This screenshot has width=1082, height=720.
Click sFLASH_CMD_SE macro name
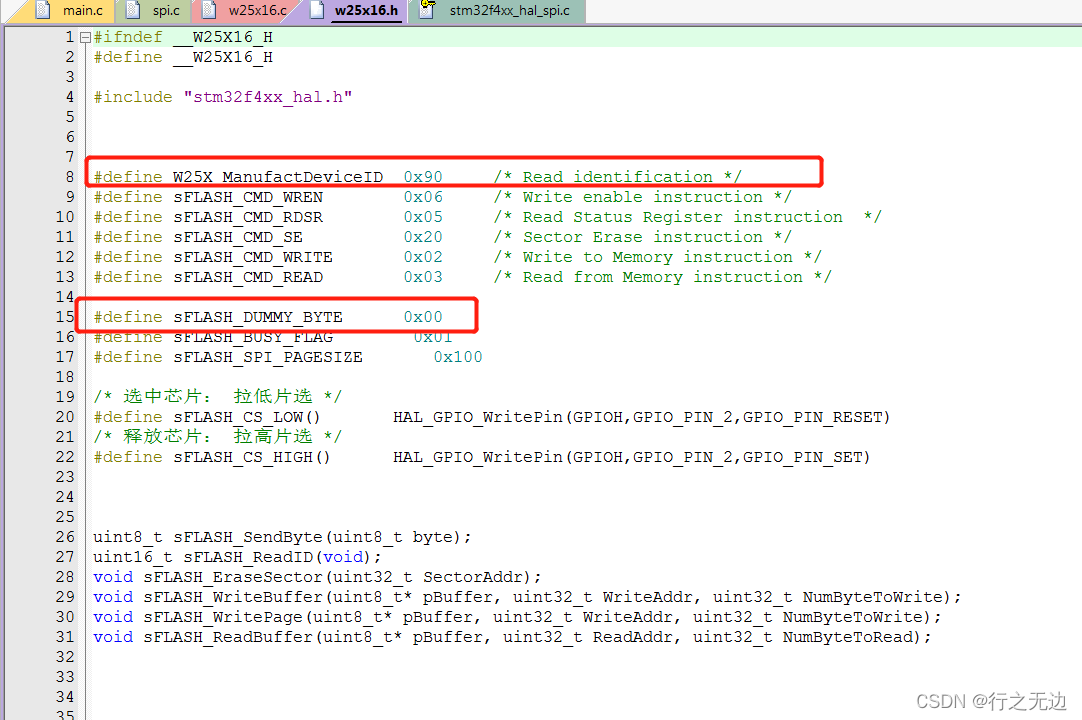[238, 237]
